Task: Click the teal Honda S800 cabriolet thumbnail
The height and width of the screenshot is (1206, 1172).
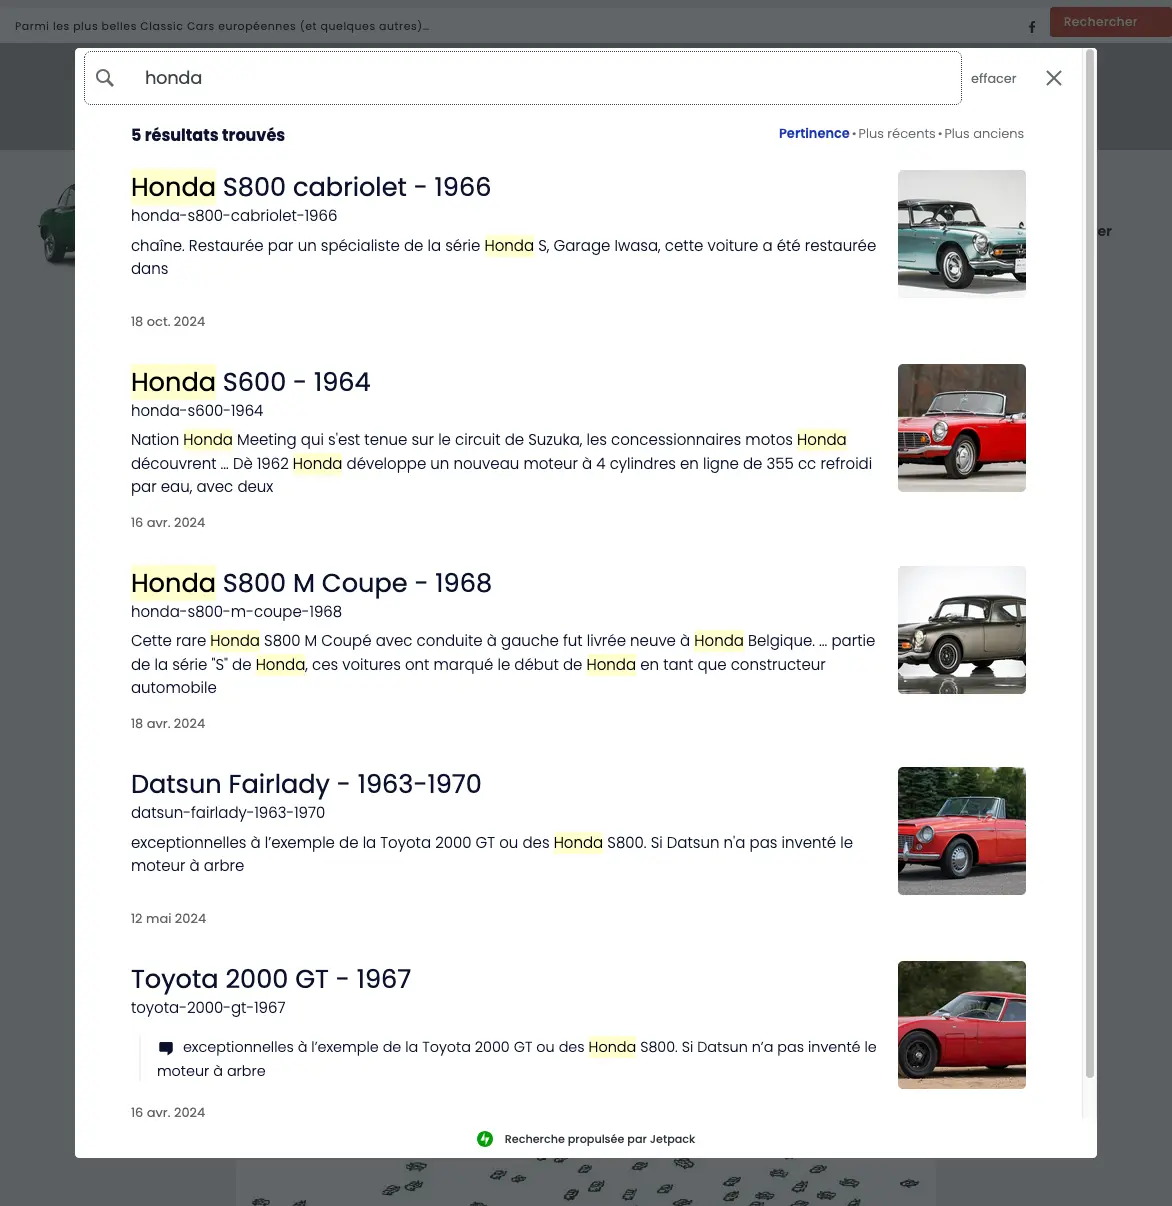Action: [x=962, y=234]
